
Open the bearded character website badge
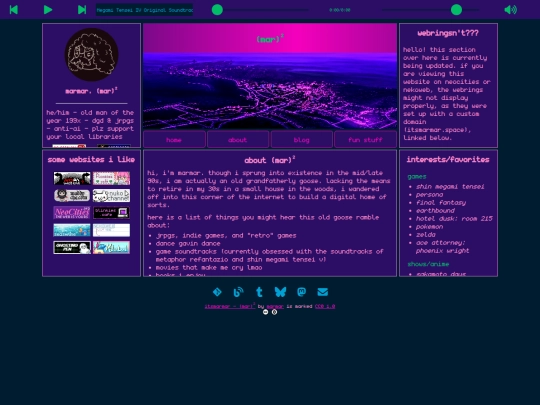[x=72, y=195]
